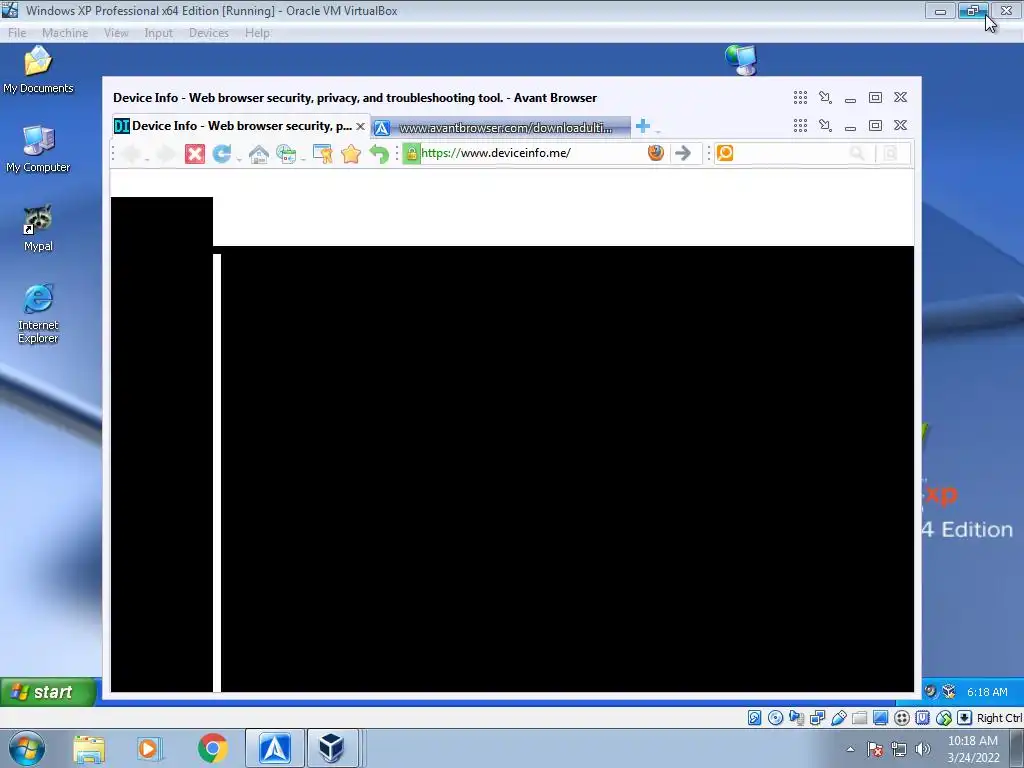Click VirtualBox display indicator icon
The image size is (1024, 768).
click(x=880, y=718)
